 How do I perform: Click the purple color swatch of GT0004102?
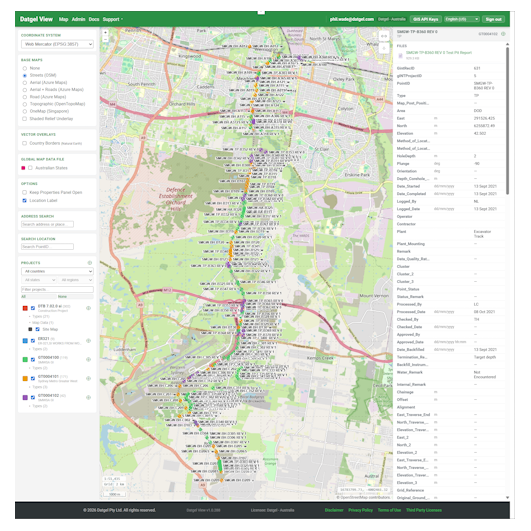[x=25, y=397]
